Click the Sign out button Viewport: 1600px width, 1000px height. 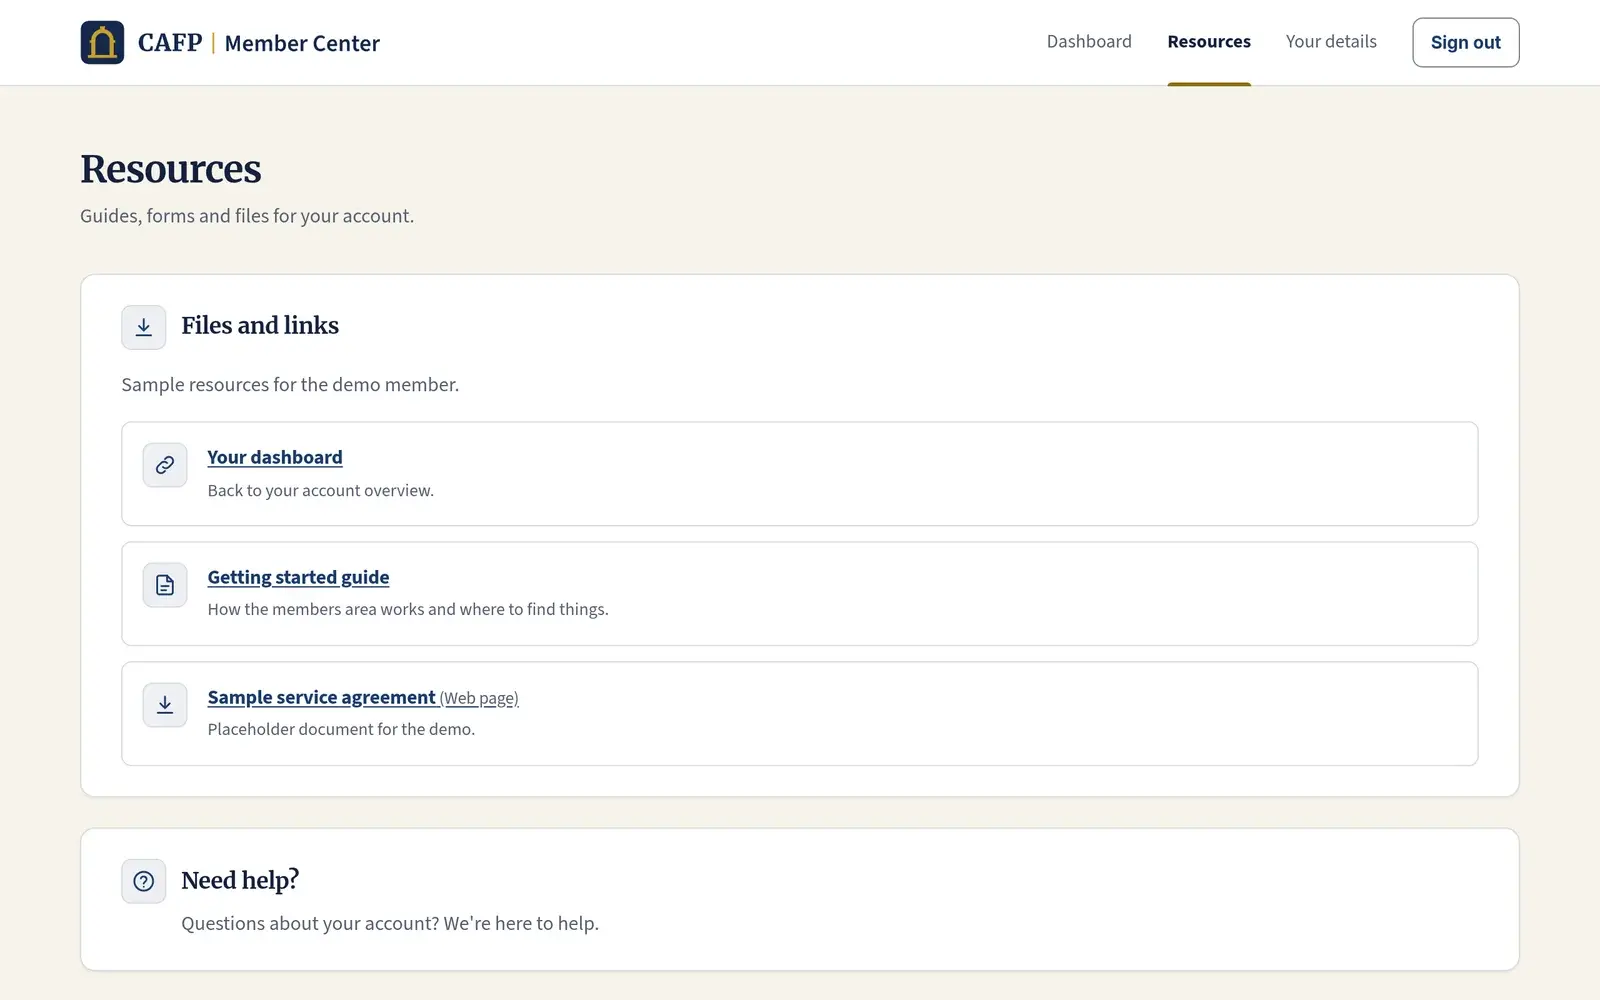(x=1465, y=42)
